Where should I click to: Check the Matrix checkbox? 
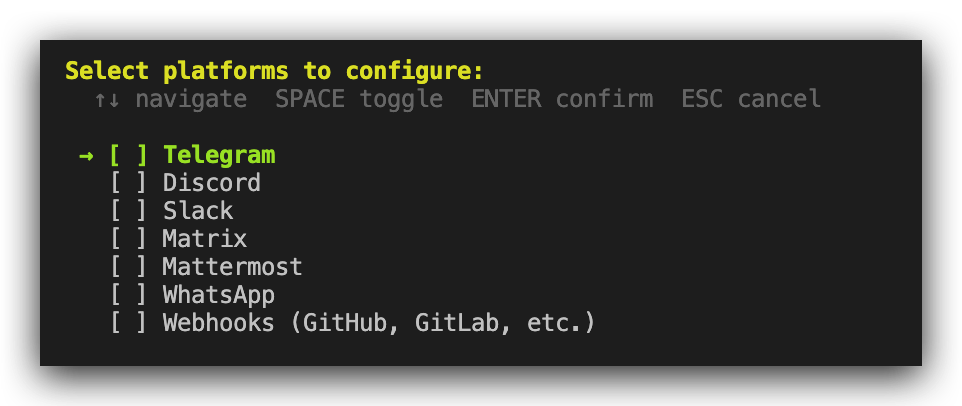tap(128, 239)
